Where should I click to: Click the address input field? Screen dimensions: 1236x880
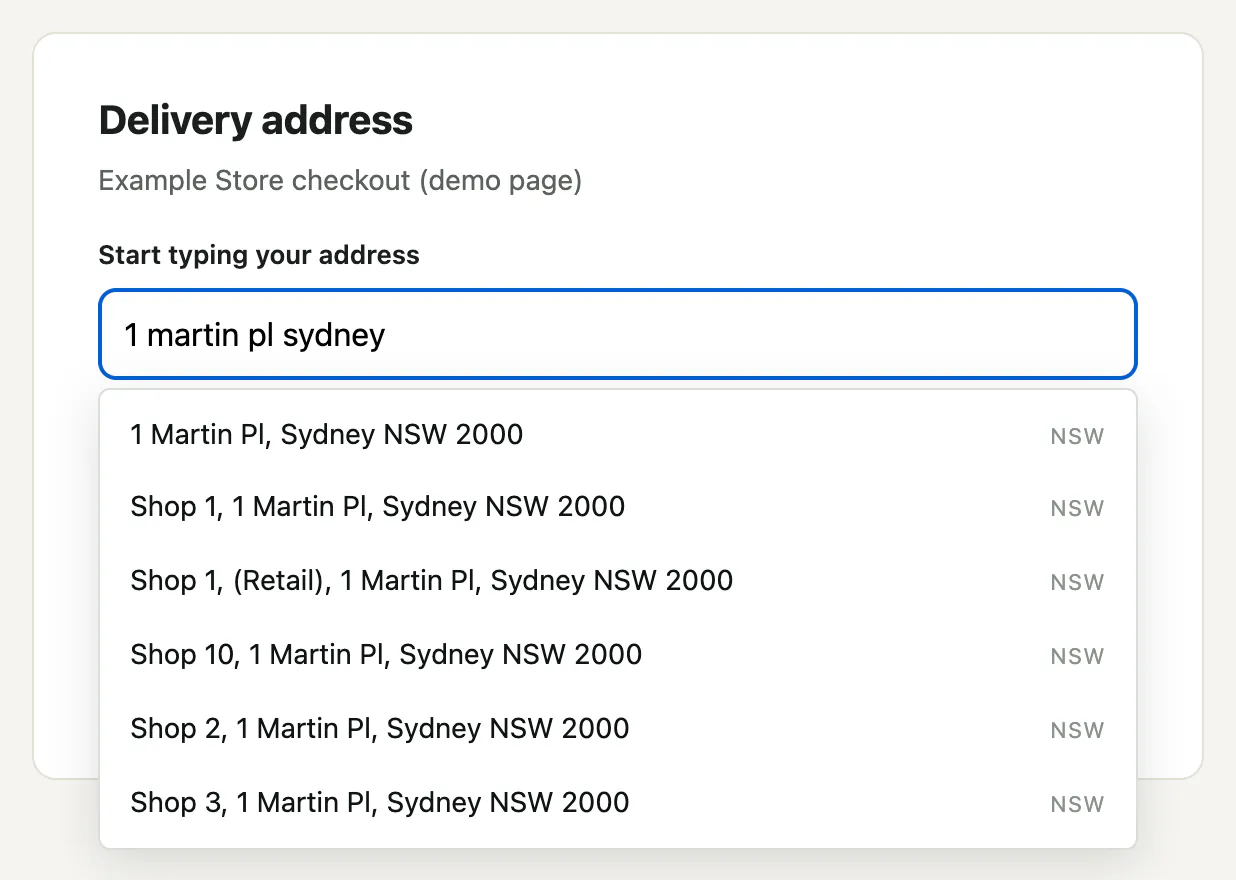[618, 334]
